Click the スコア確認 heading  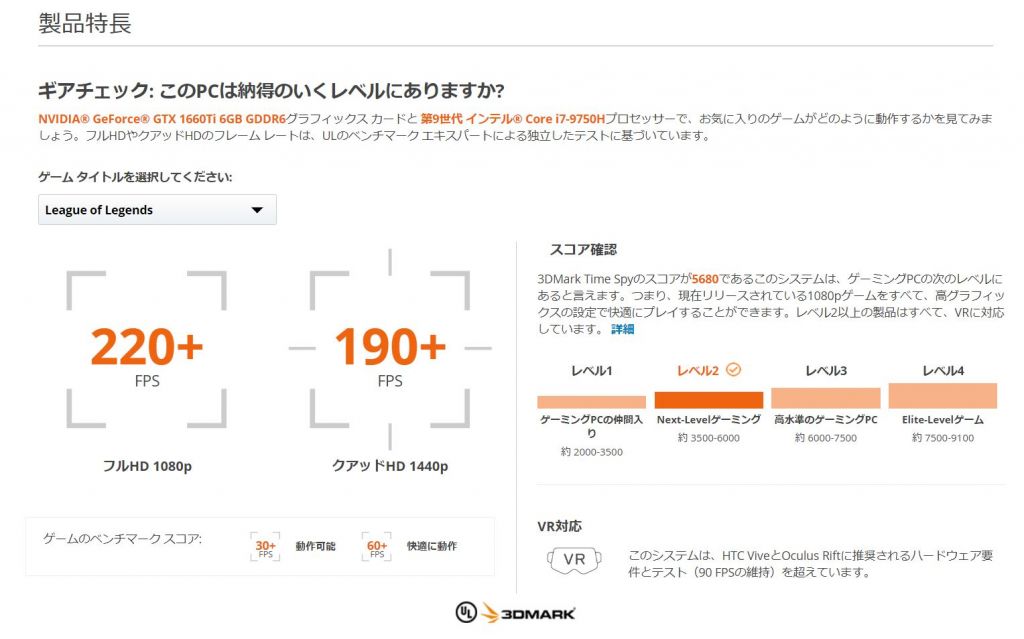coord(583,250)
